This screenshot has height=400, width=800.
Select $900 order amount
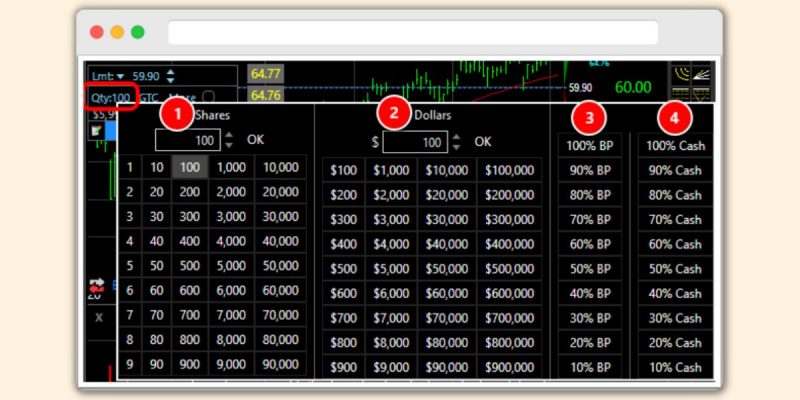tap(343, 367)
